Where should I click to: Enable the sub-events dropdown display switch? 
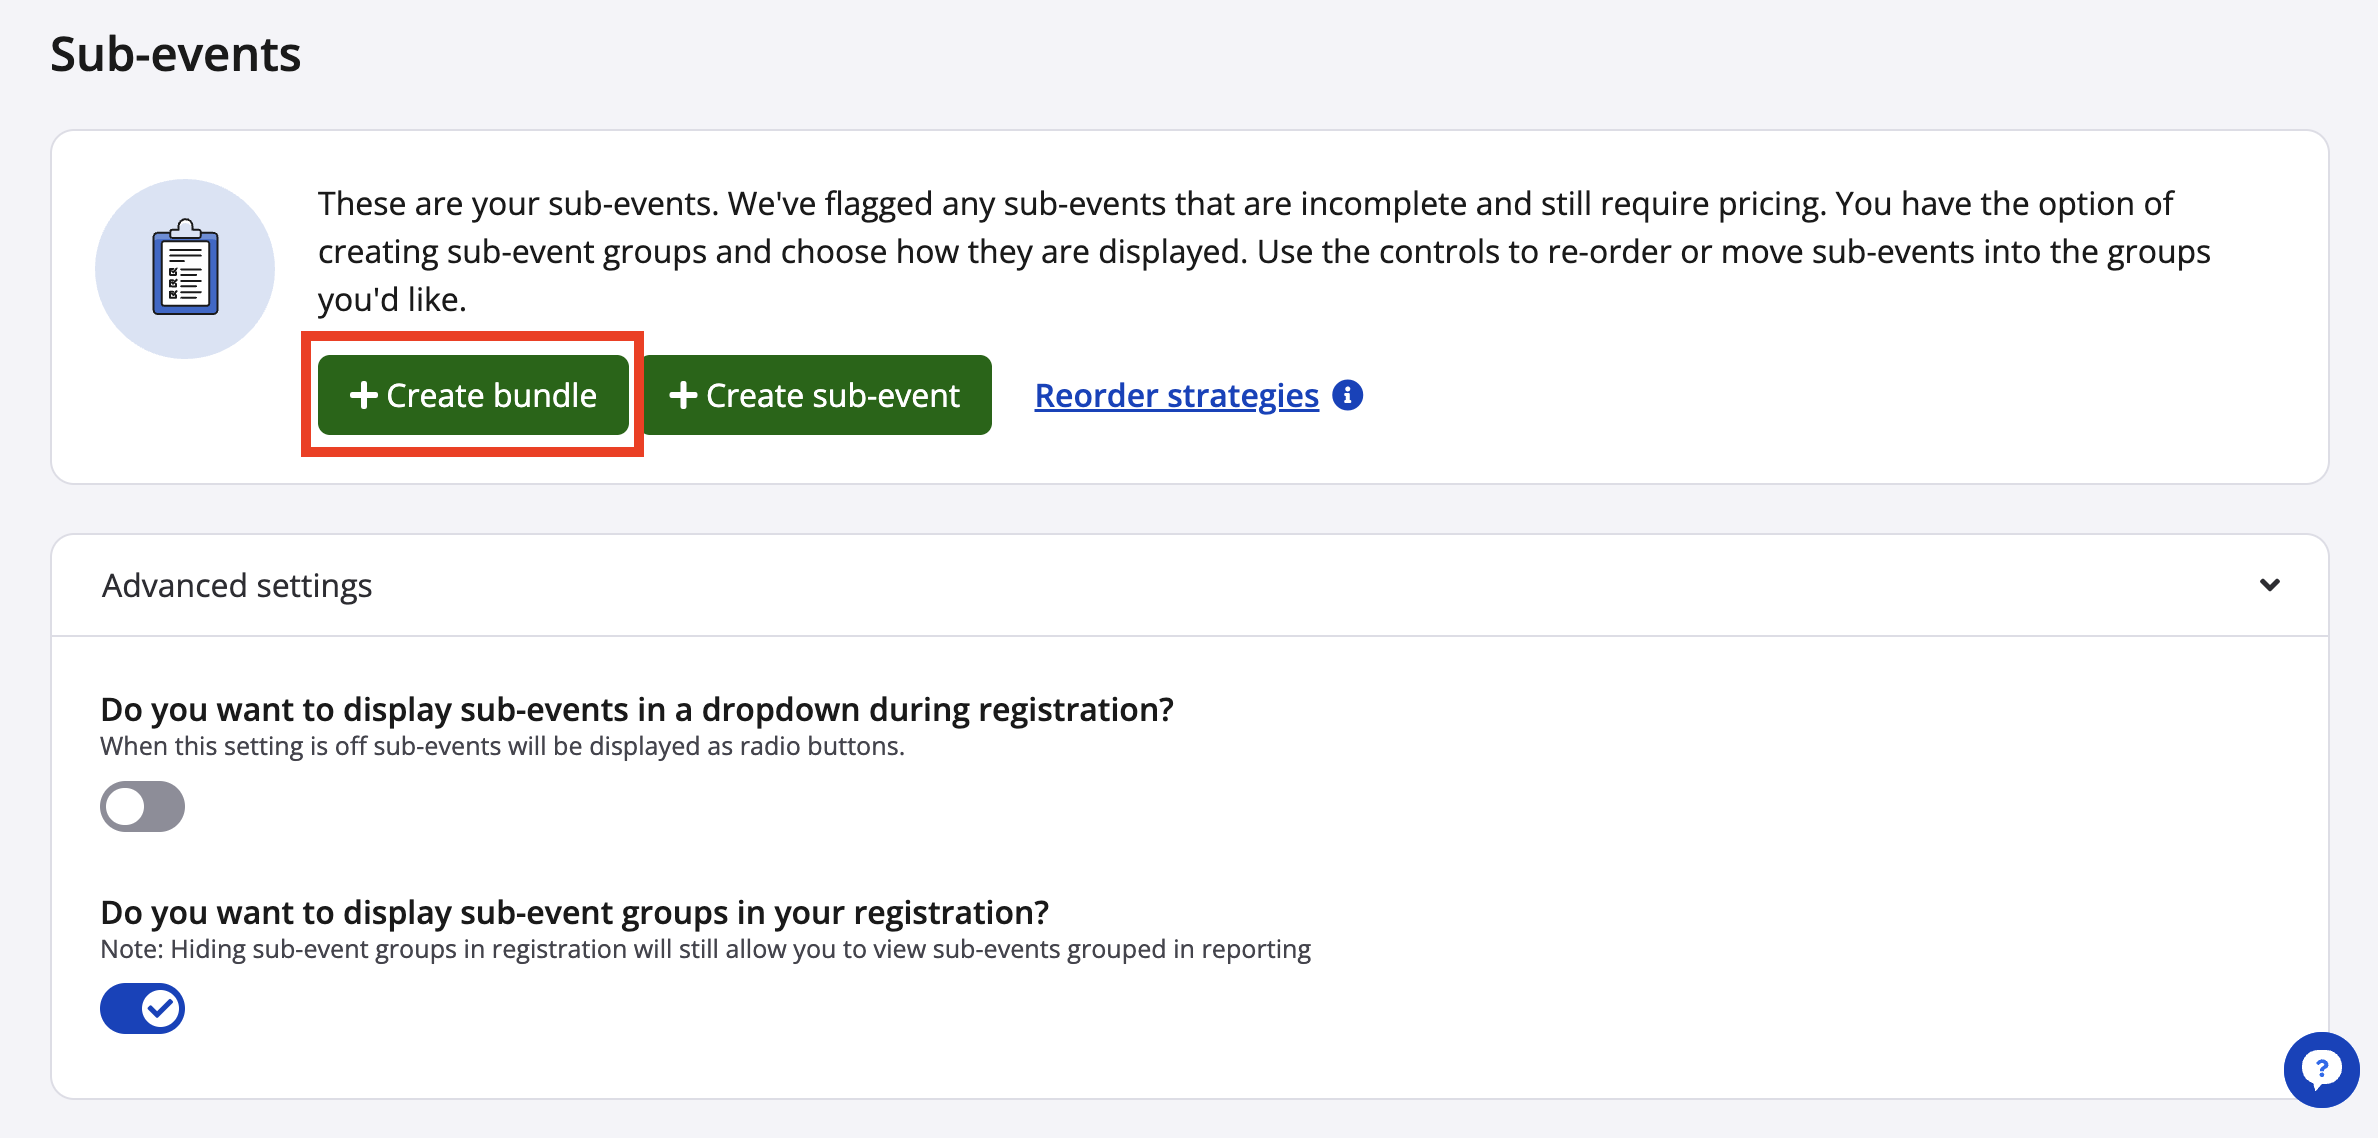pos(142,806)
